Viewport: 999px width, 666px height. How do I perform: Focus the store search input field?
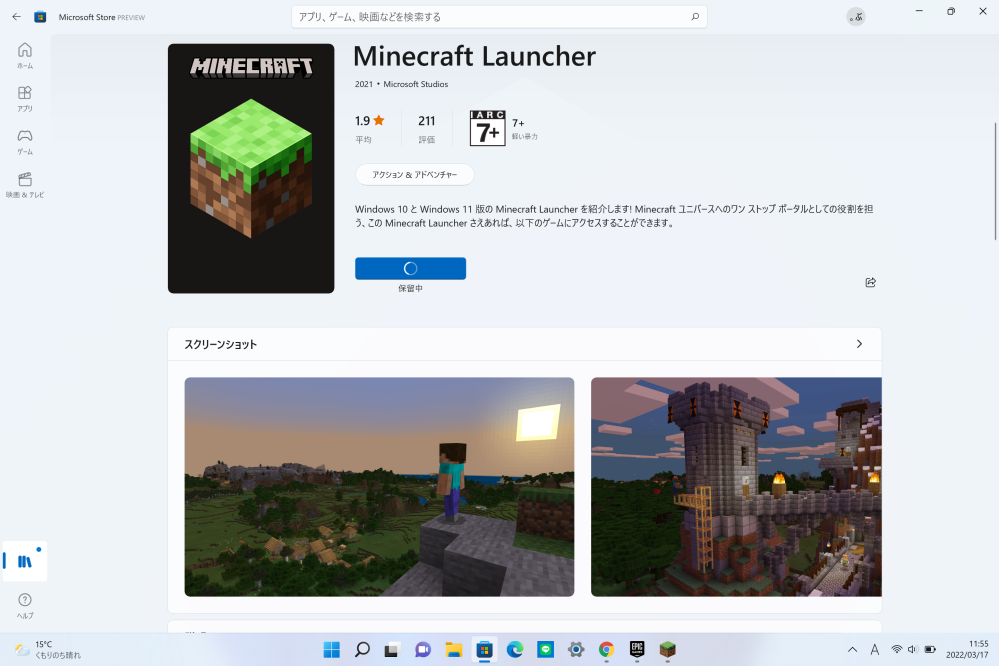499,17
